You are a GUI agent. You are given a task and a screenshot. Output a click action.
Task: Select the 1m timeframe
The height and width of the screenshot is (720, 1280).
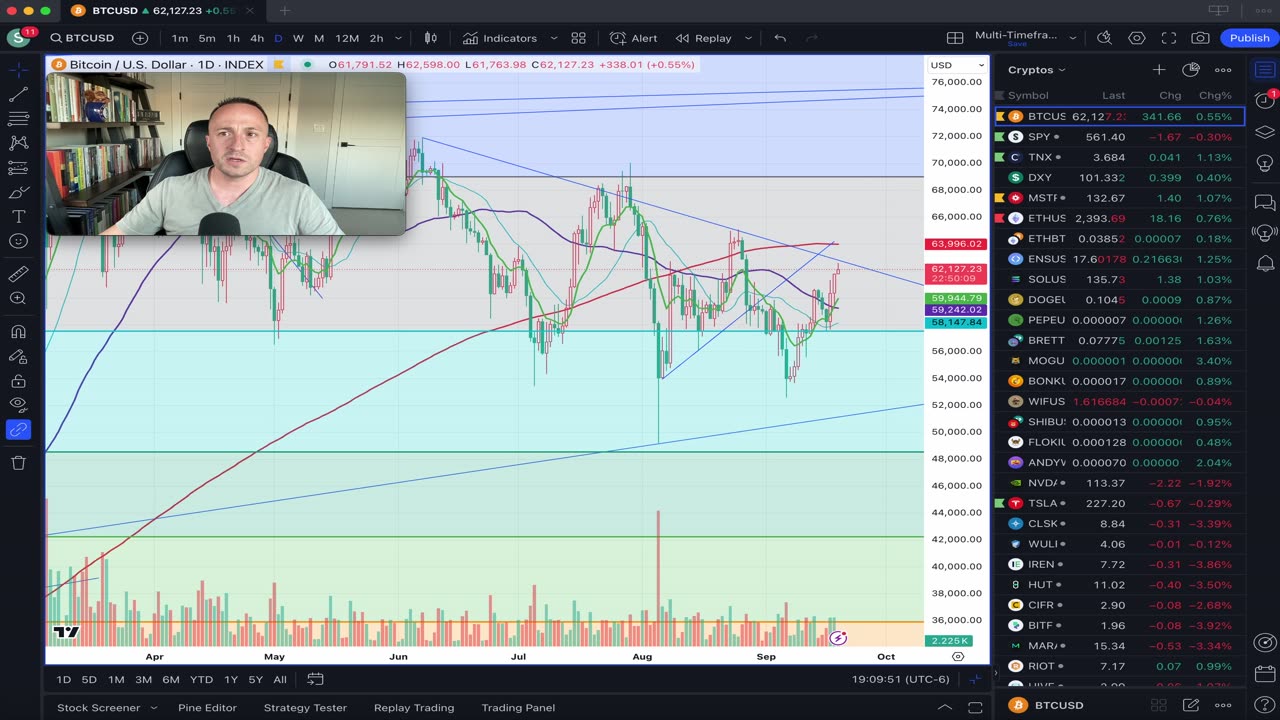[x=180, y=38]
